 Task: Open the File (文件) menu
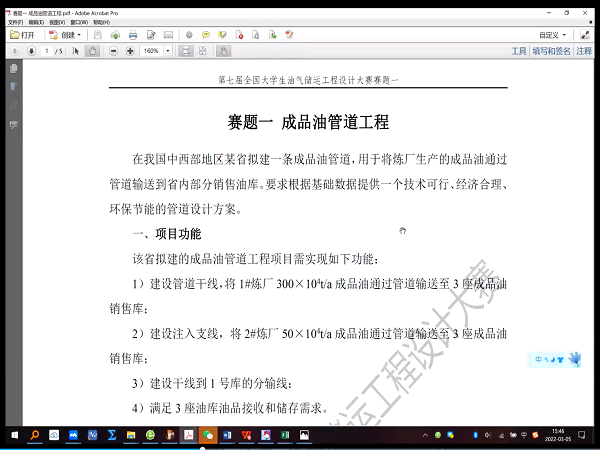(x=15, y=23)
